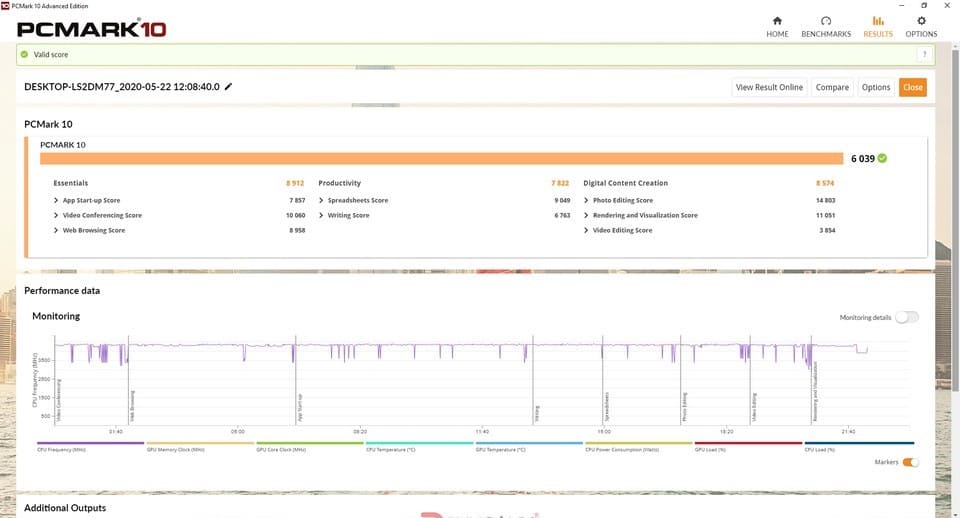The height and width of the screenshot is (518, 960).
Task: Click the Spreadsheets marker on chart
Action: coord(606,407)
